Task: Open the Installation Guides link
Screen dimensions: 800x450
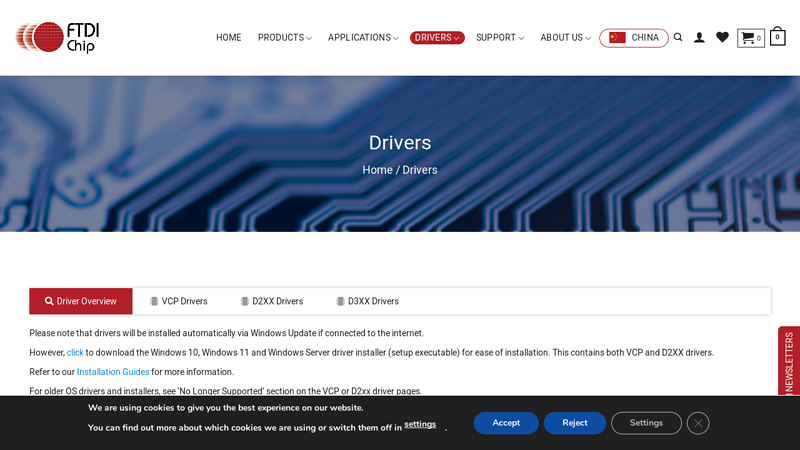Action: tap(113, 372)
